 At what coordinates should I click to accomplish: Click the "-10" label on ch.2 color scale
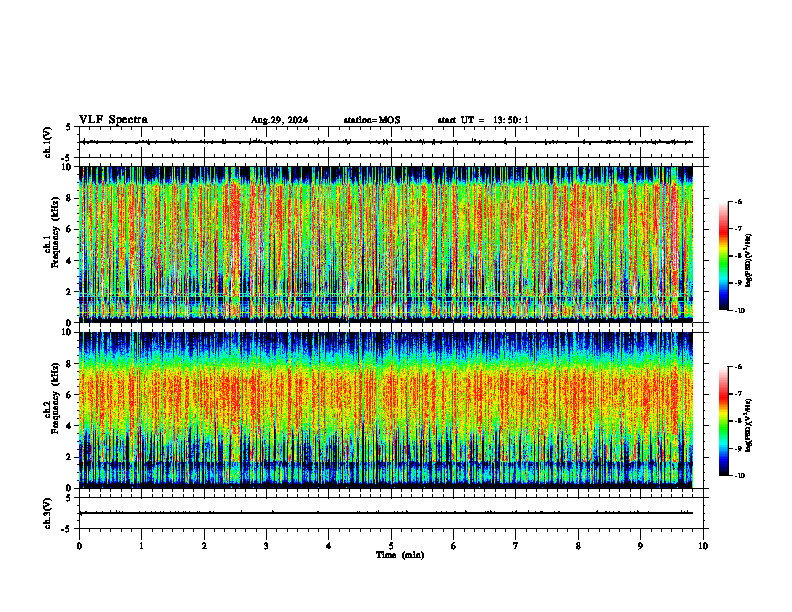point(740,476)
